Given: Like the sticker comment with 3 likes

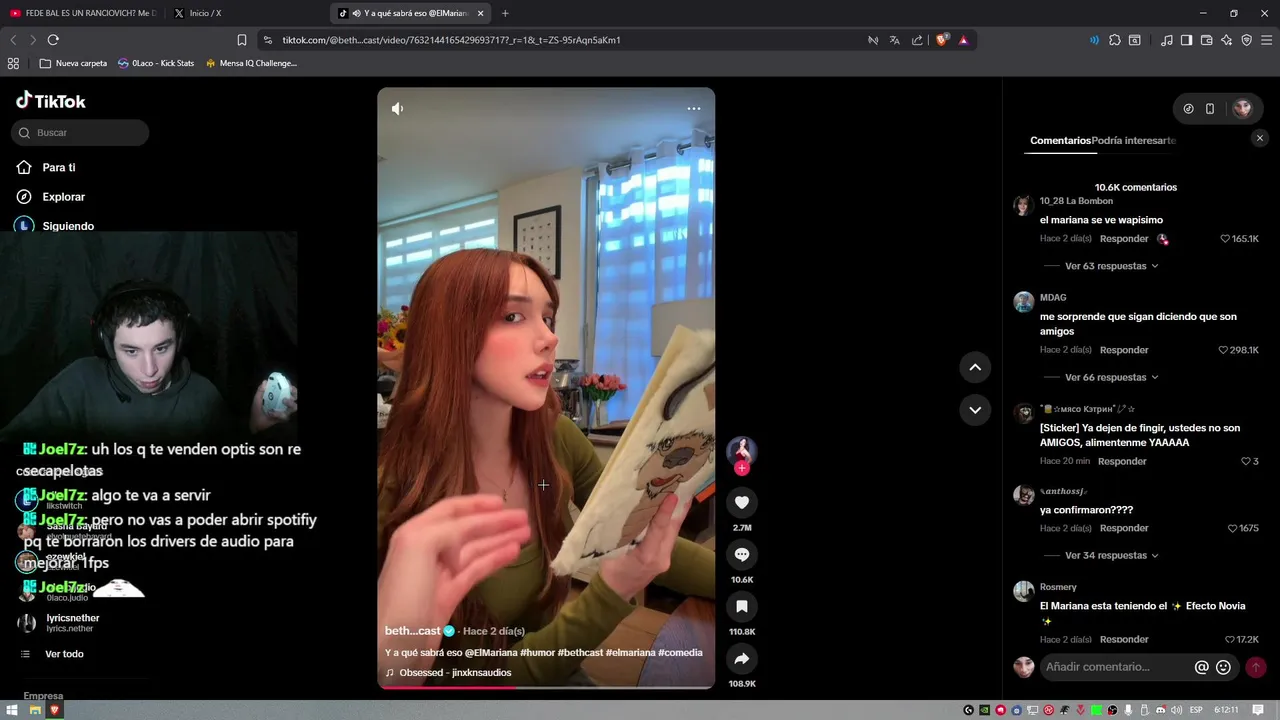Looking at the screenshot, I should click(1246, 461).
